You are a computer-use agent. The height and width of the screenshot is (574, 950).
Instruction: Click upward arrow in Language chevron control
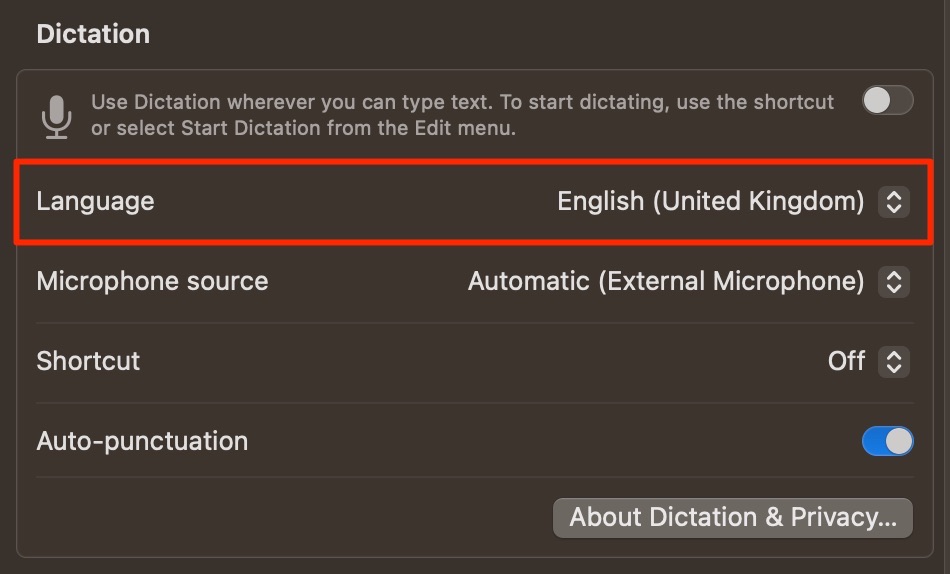click(894, 195)
